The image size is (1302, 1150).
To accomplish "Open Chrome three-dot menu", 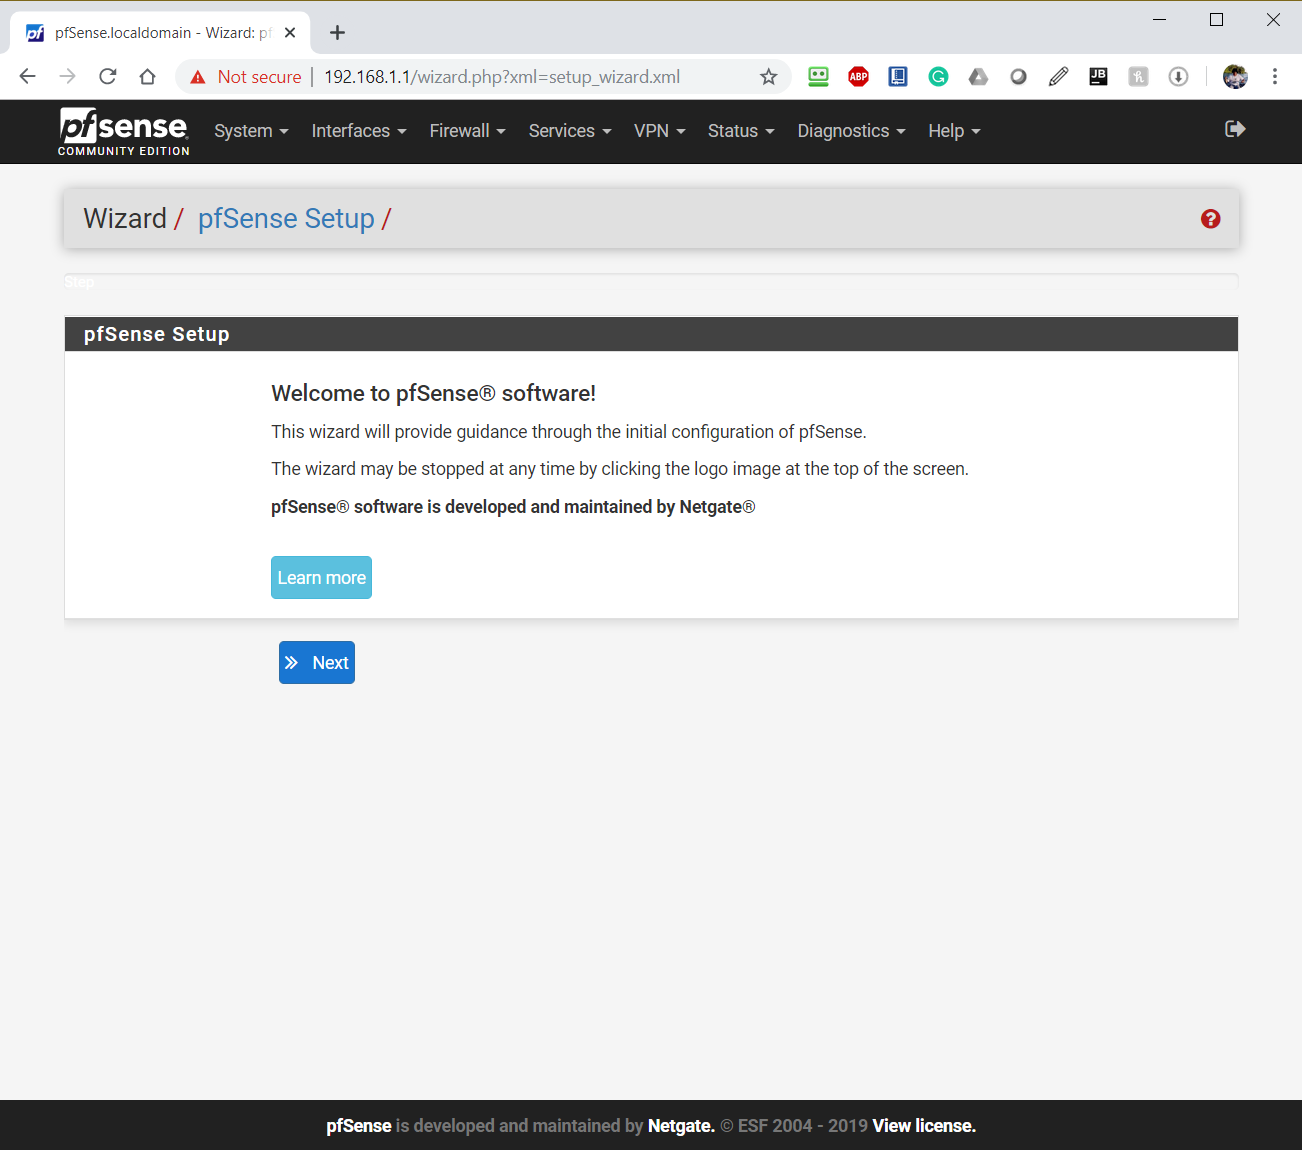I will tap(1275, 77).
